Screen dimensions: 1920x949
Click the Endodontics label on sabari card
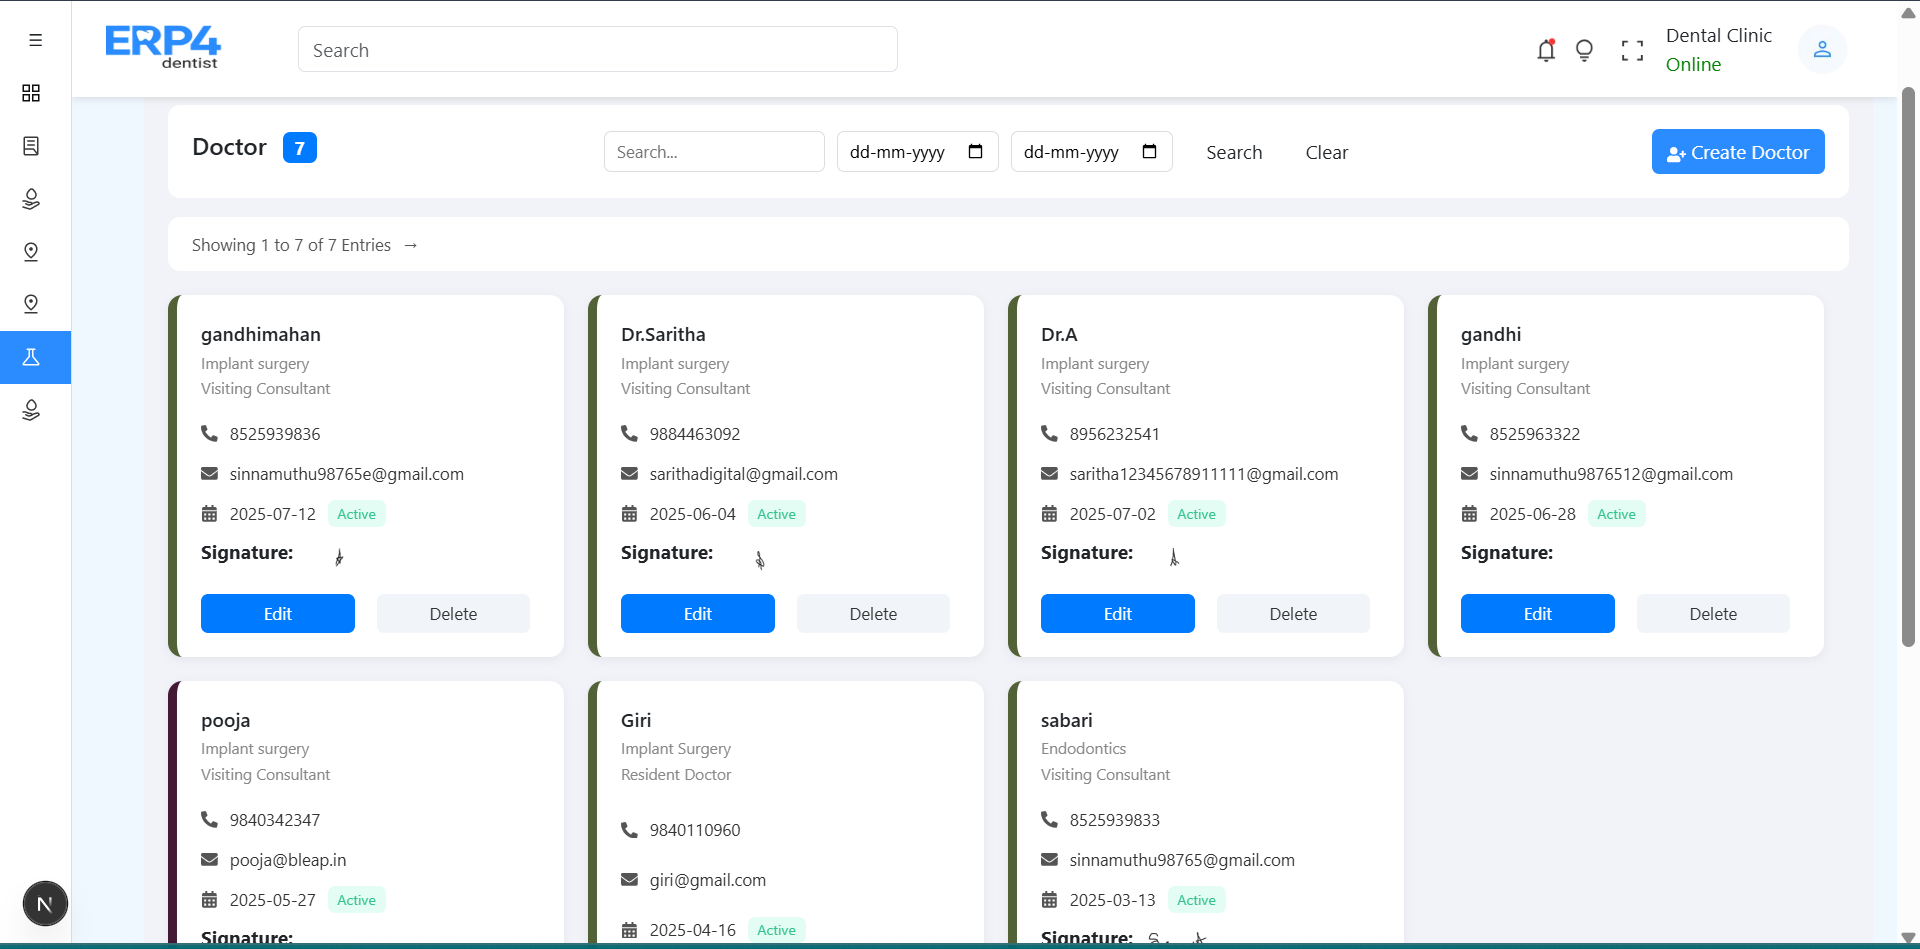(x=1083, y=749)
